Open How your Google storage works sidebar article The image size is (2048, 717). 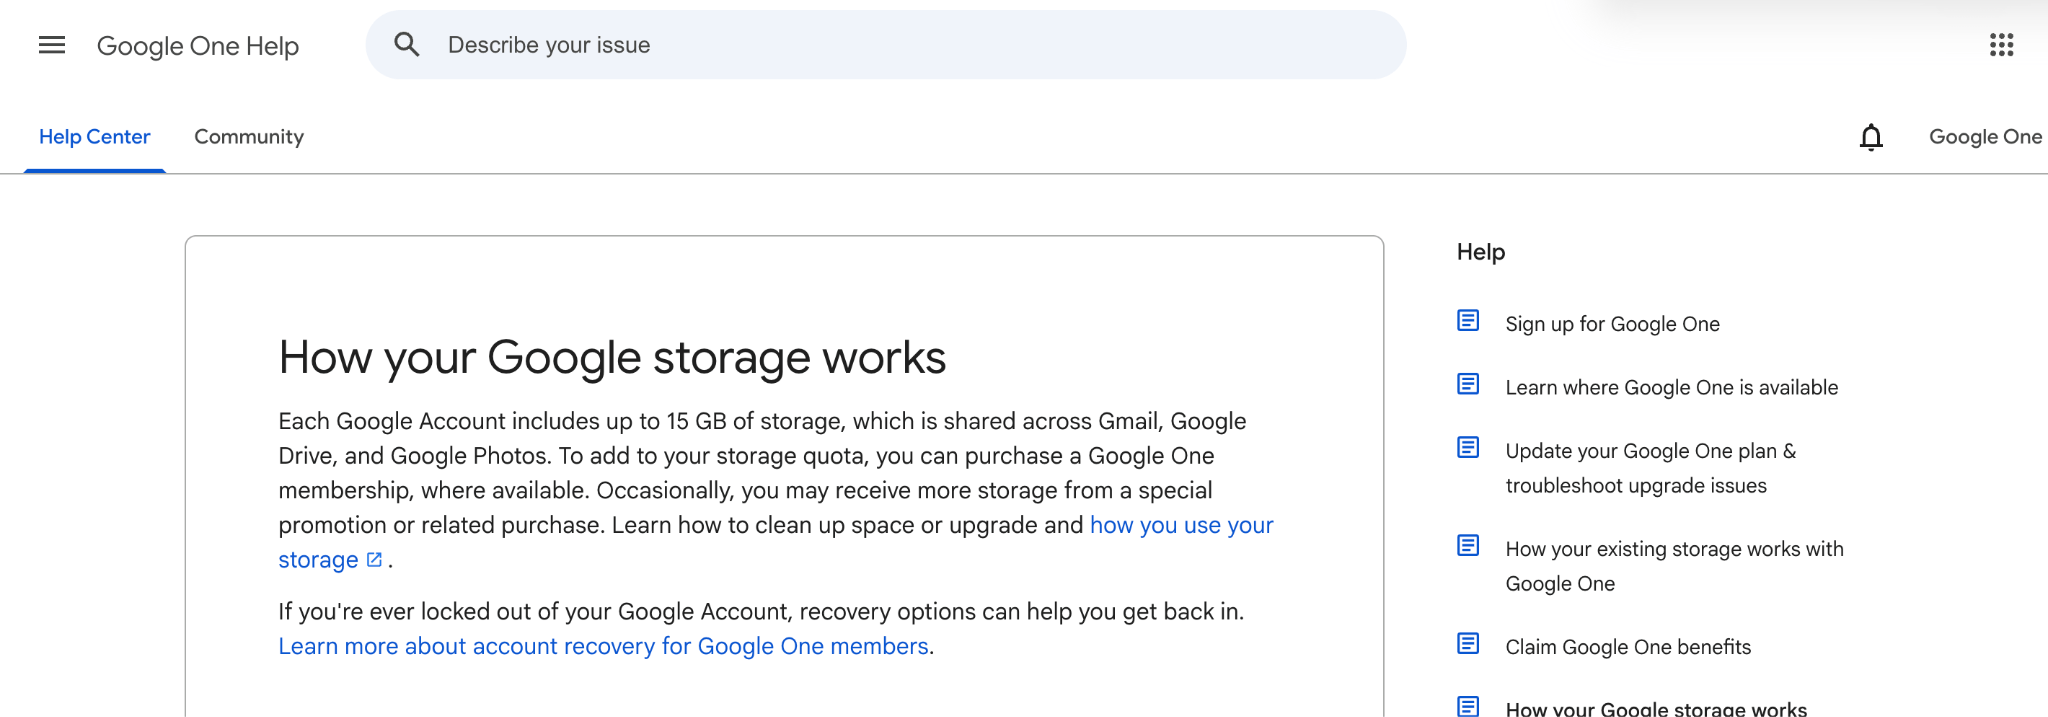1656,708
